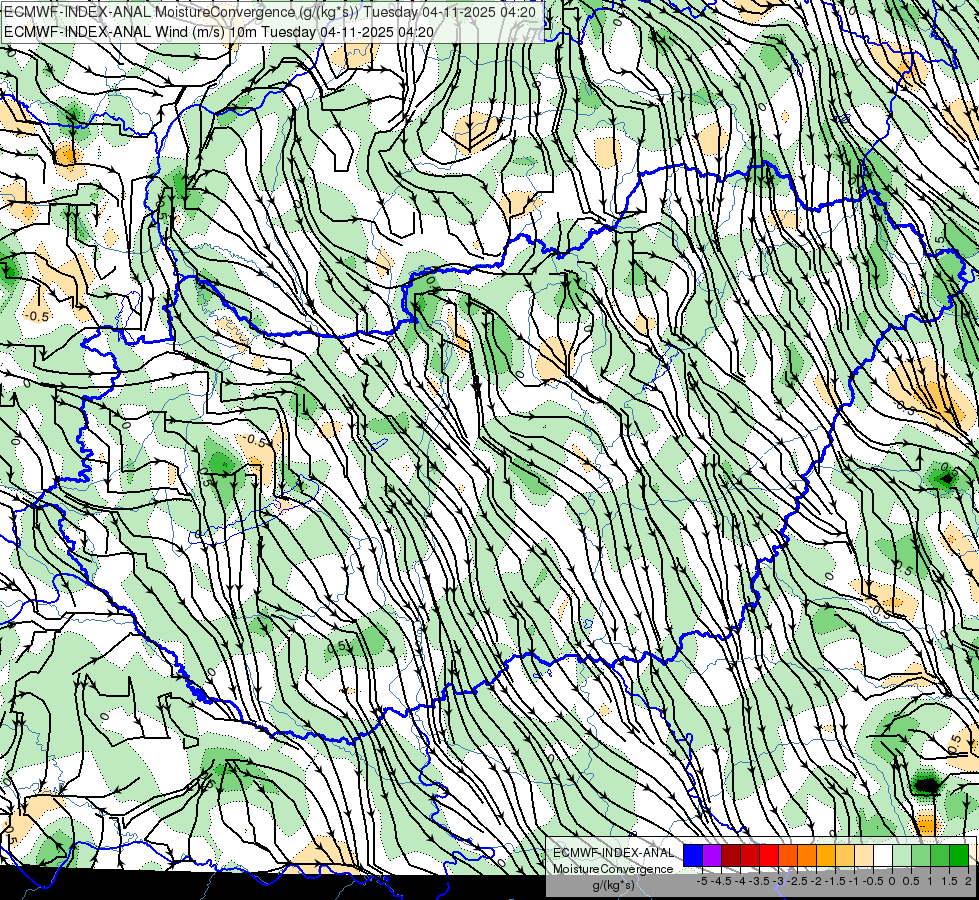Select lightest green swatch between 0 and 0.5
Viewport: 979px width, 900px height.
[902, 856]
